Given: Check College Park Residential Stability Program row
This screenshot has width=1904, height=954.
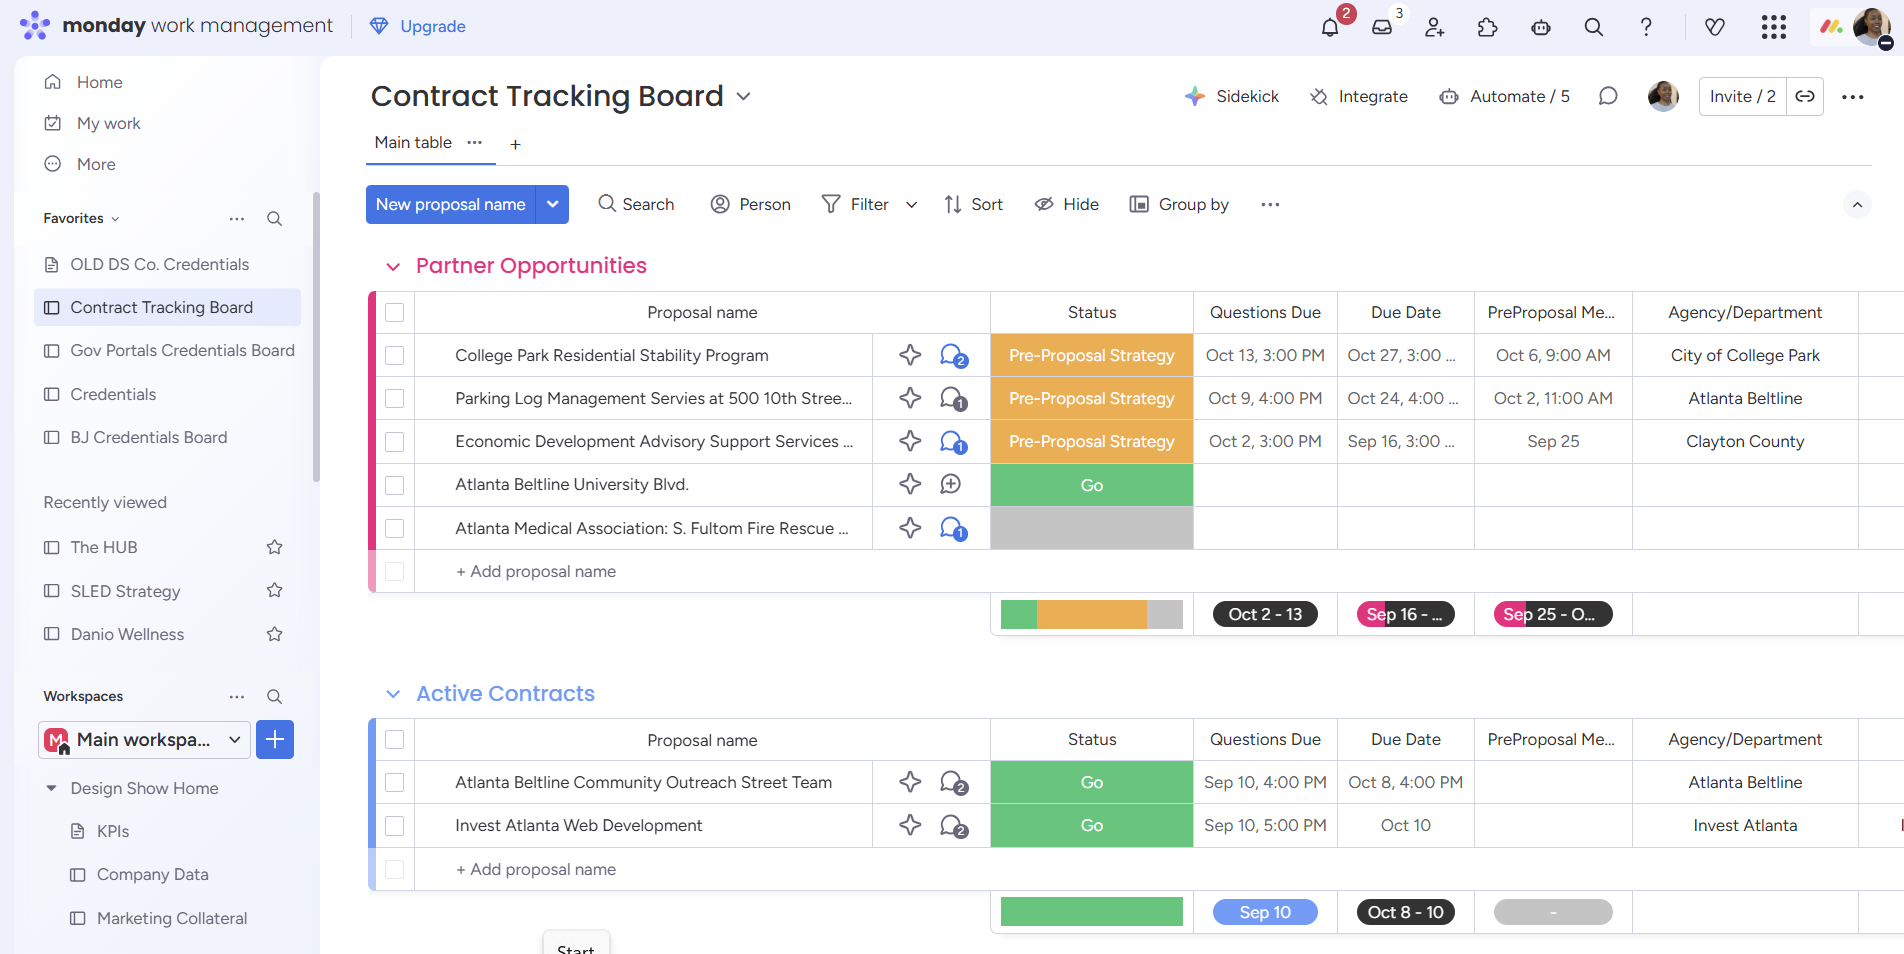Looking at the screenshot, I should pos(395,356).
